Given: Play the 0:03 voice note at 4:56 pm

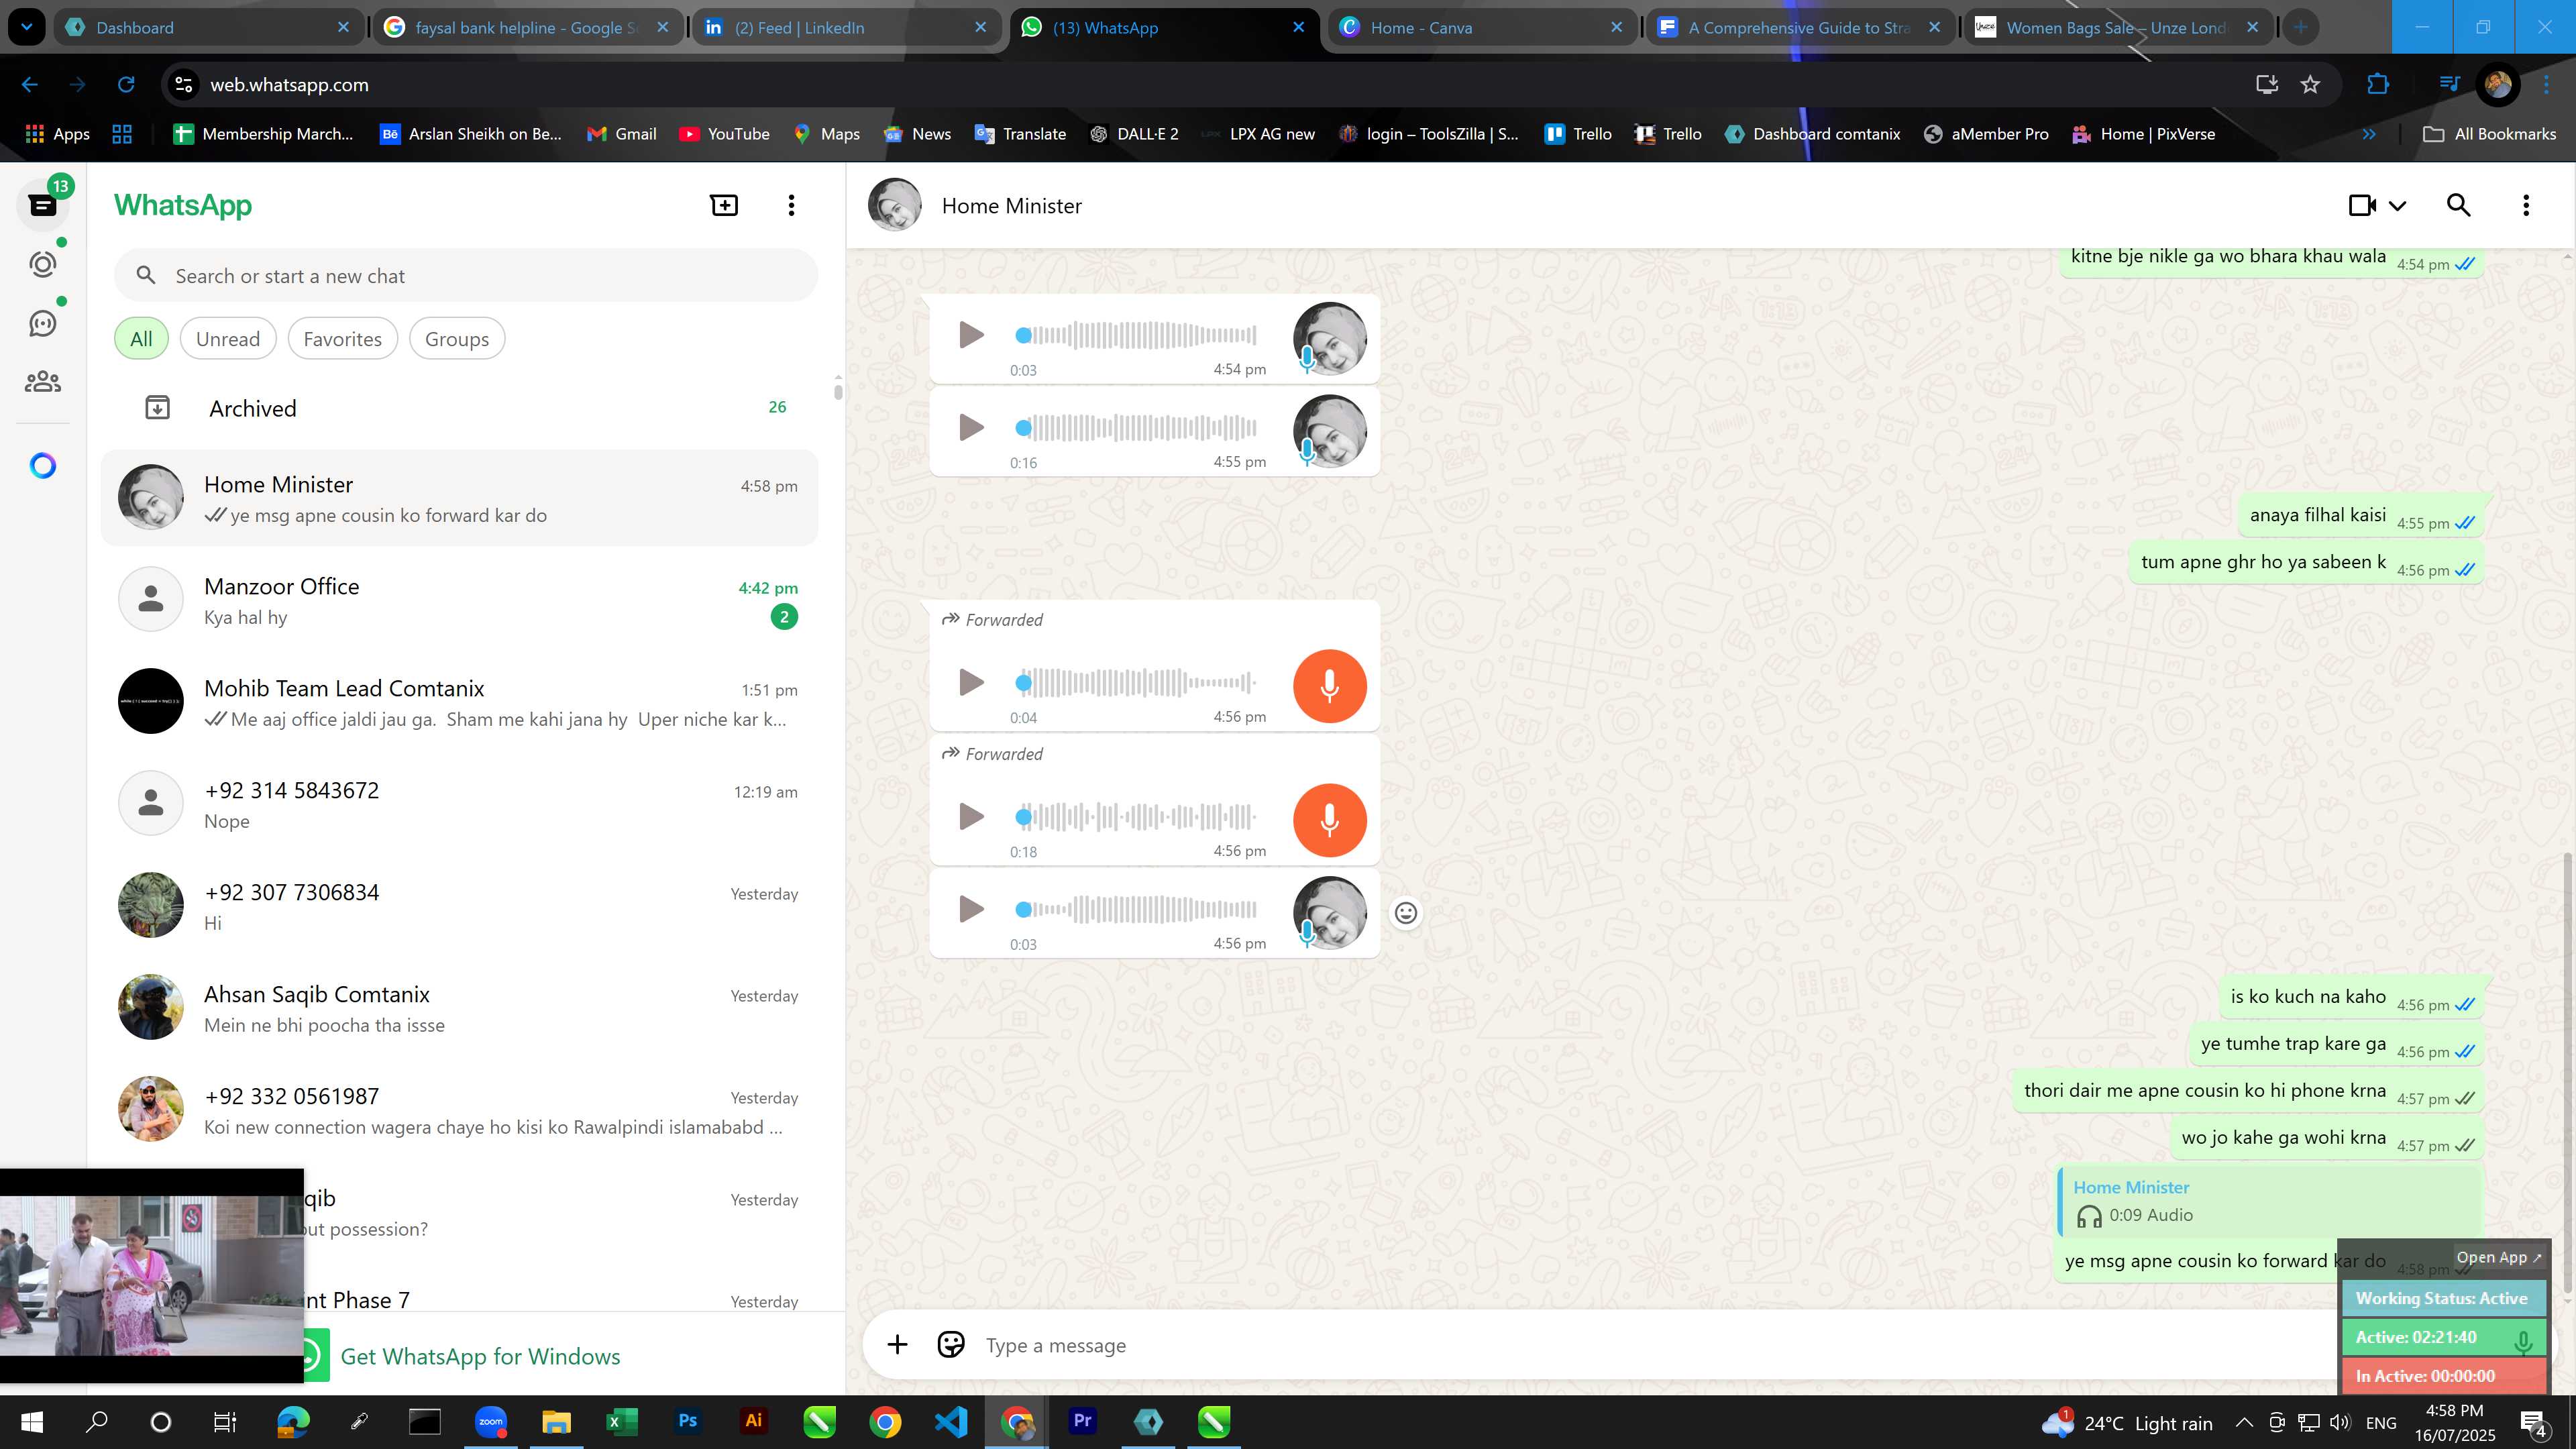Looking at the screenshot, I should 970,909.
